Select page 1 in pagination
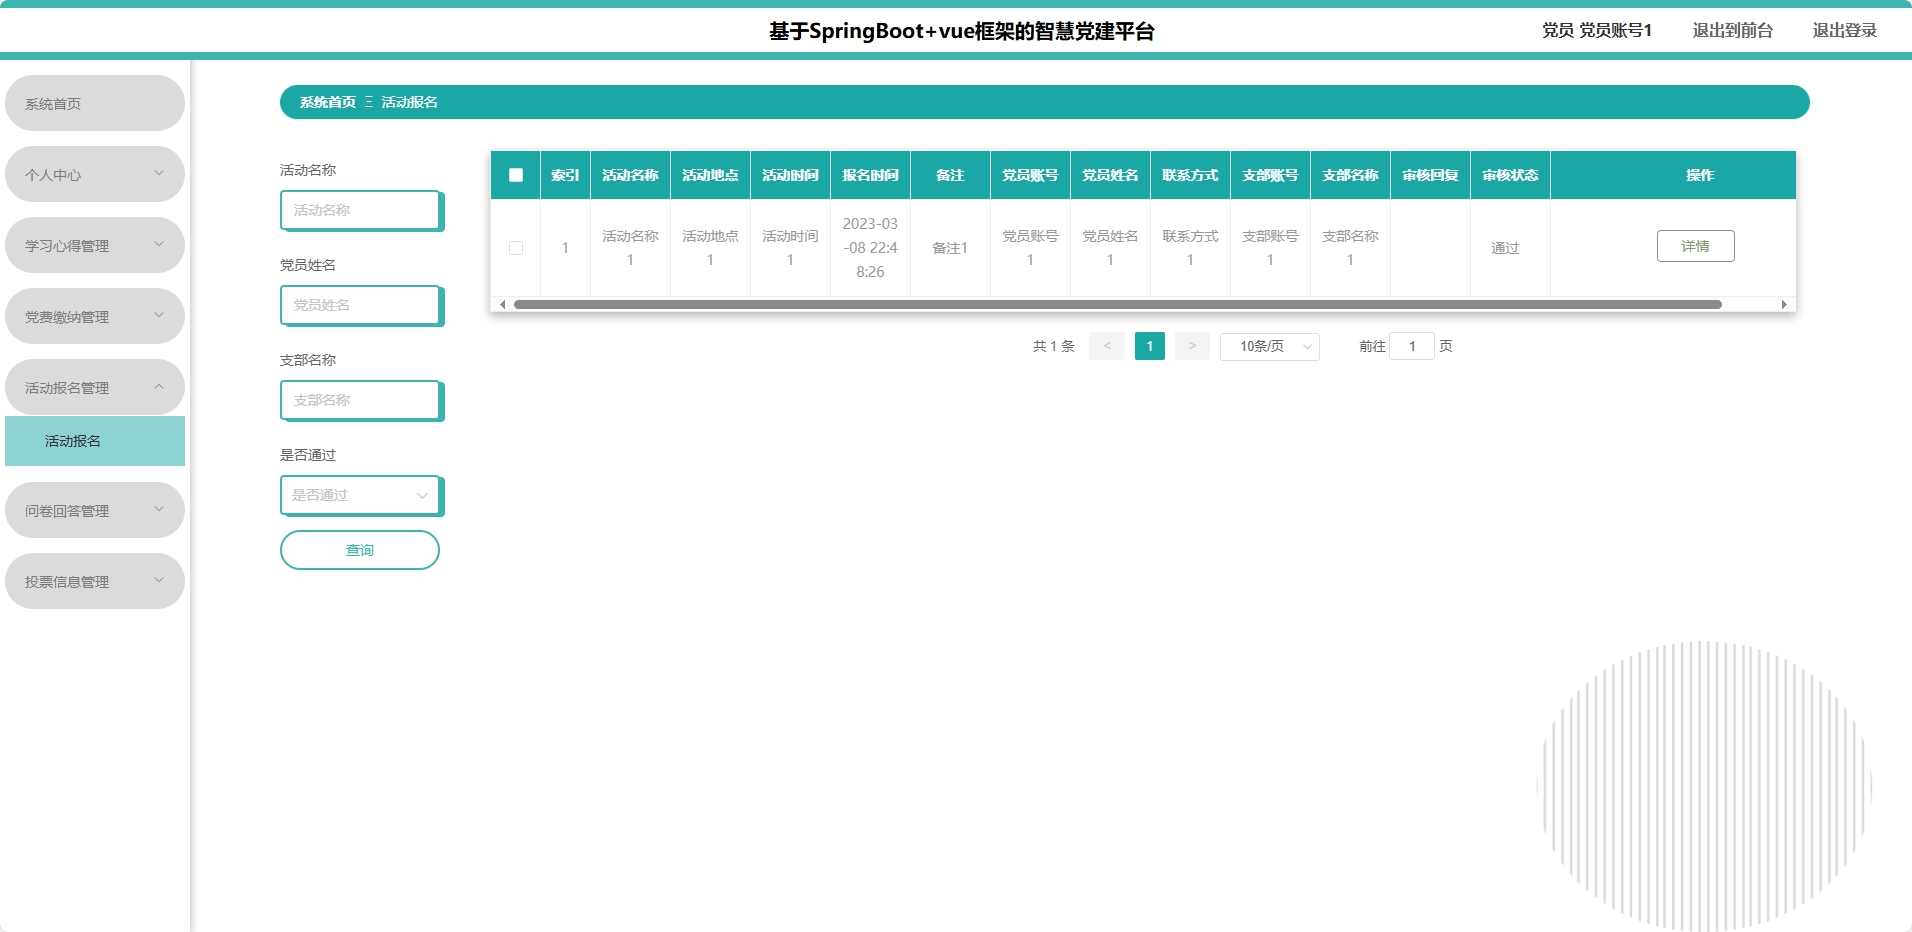Image resolution: width=1912 pixels, height=932 pixels. tap(1150, 346)
